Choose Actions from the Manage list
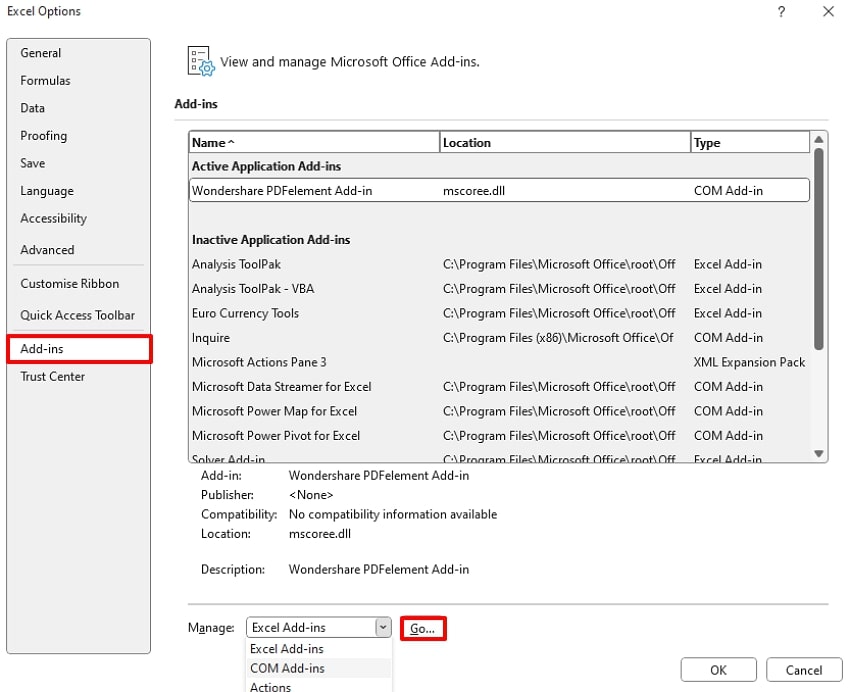The height and width of the screenshot is (692, 850). tap(270, 687)
